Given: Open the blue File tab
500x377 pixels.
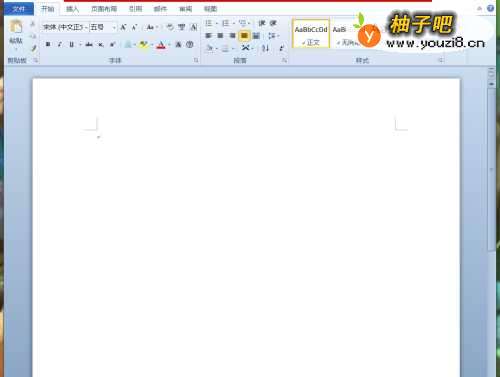Looking at the screenshot, I should [19, 9].
